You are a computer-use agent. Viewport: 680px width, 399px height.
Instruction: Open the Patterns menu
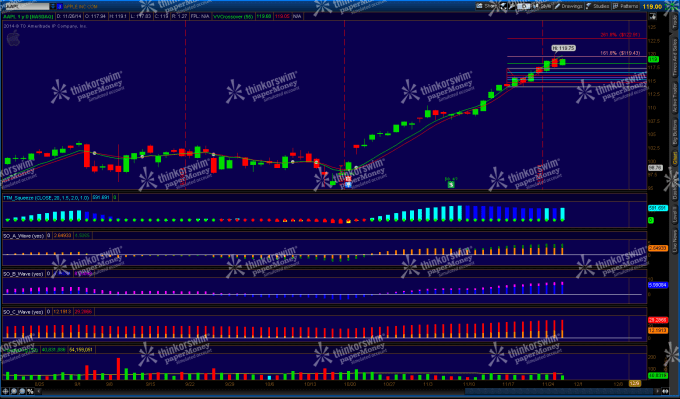pyautogui.click(x=625, y=6)
